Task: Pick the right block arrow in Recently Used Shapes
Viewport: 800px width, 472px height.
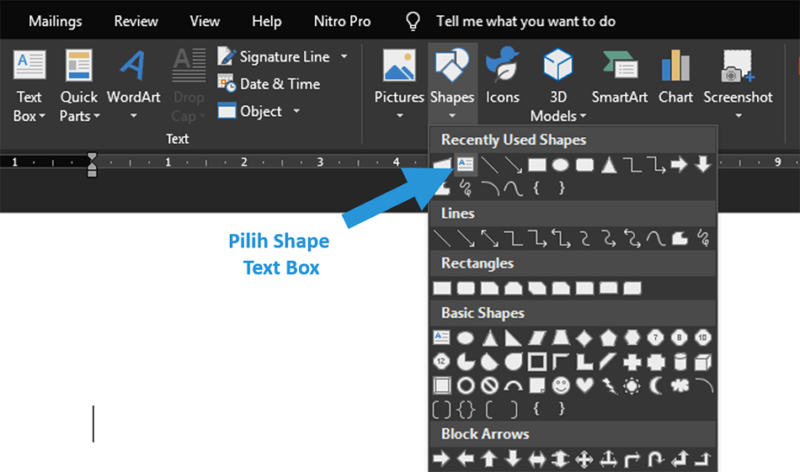Action: pyautogui.click(x=679, y=165)
